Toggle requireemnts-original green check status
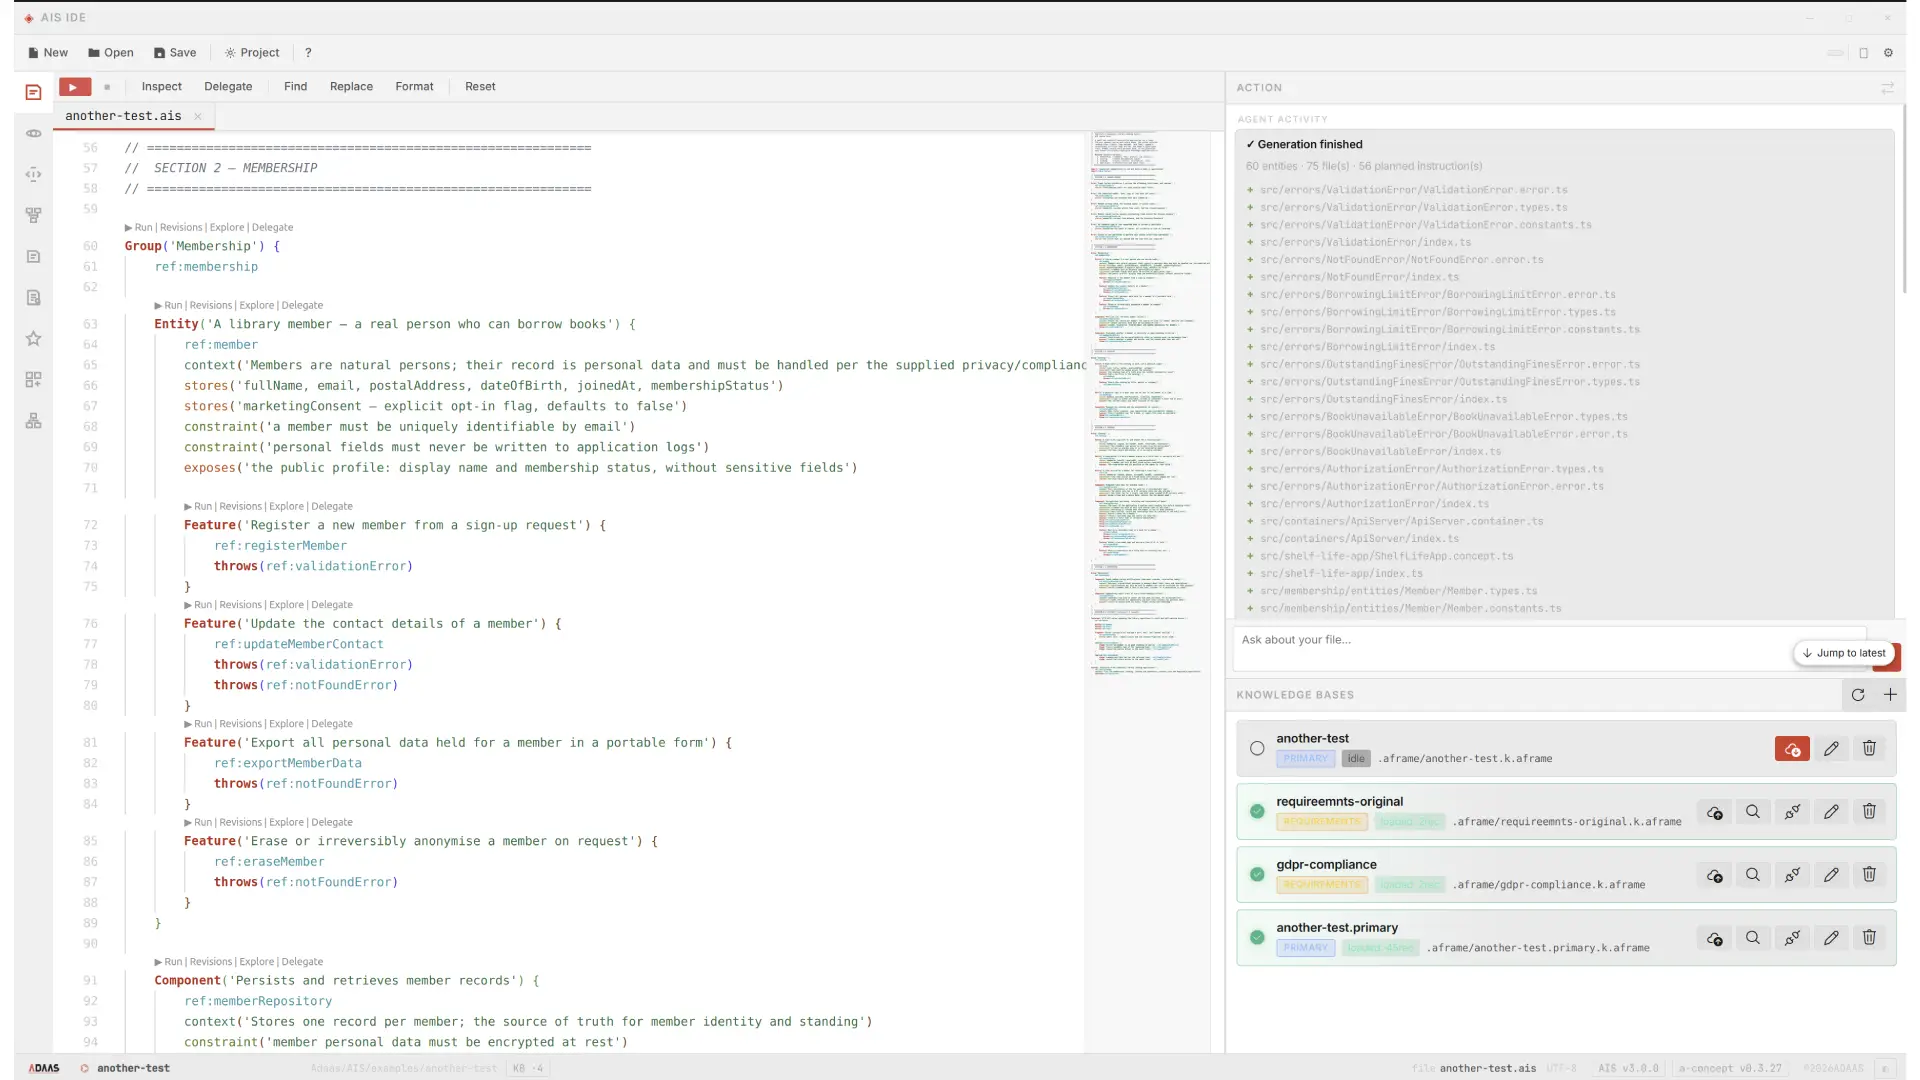 pos(1257,811)
